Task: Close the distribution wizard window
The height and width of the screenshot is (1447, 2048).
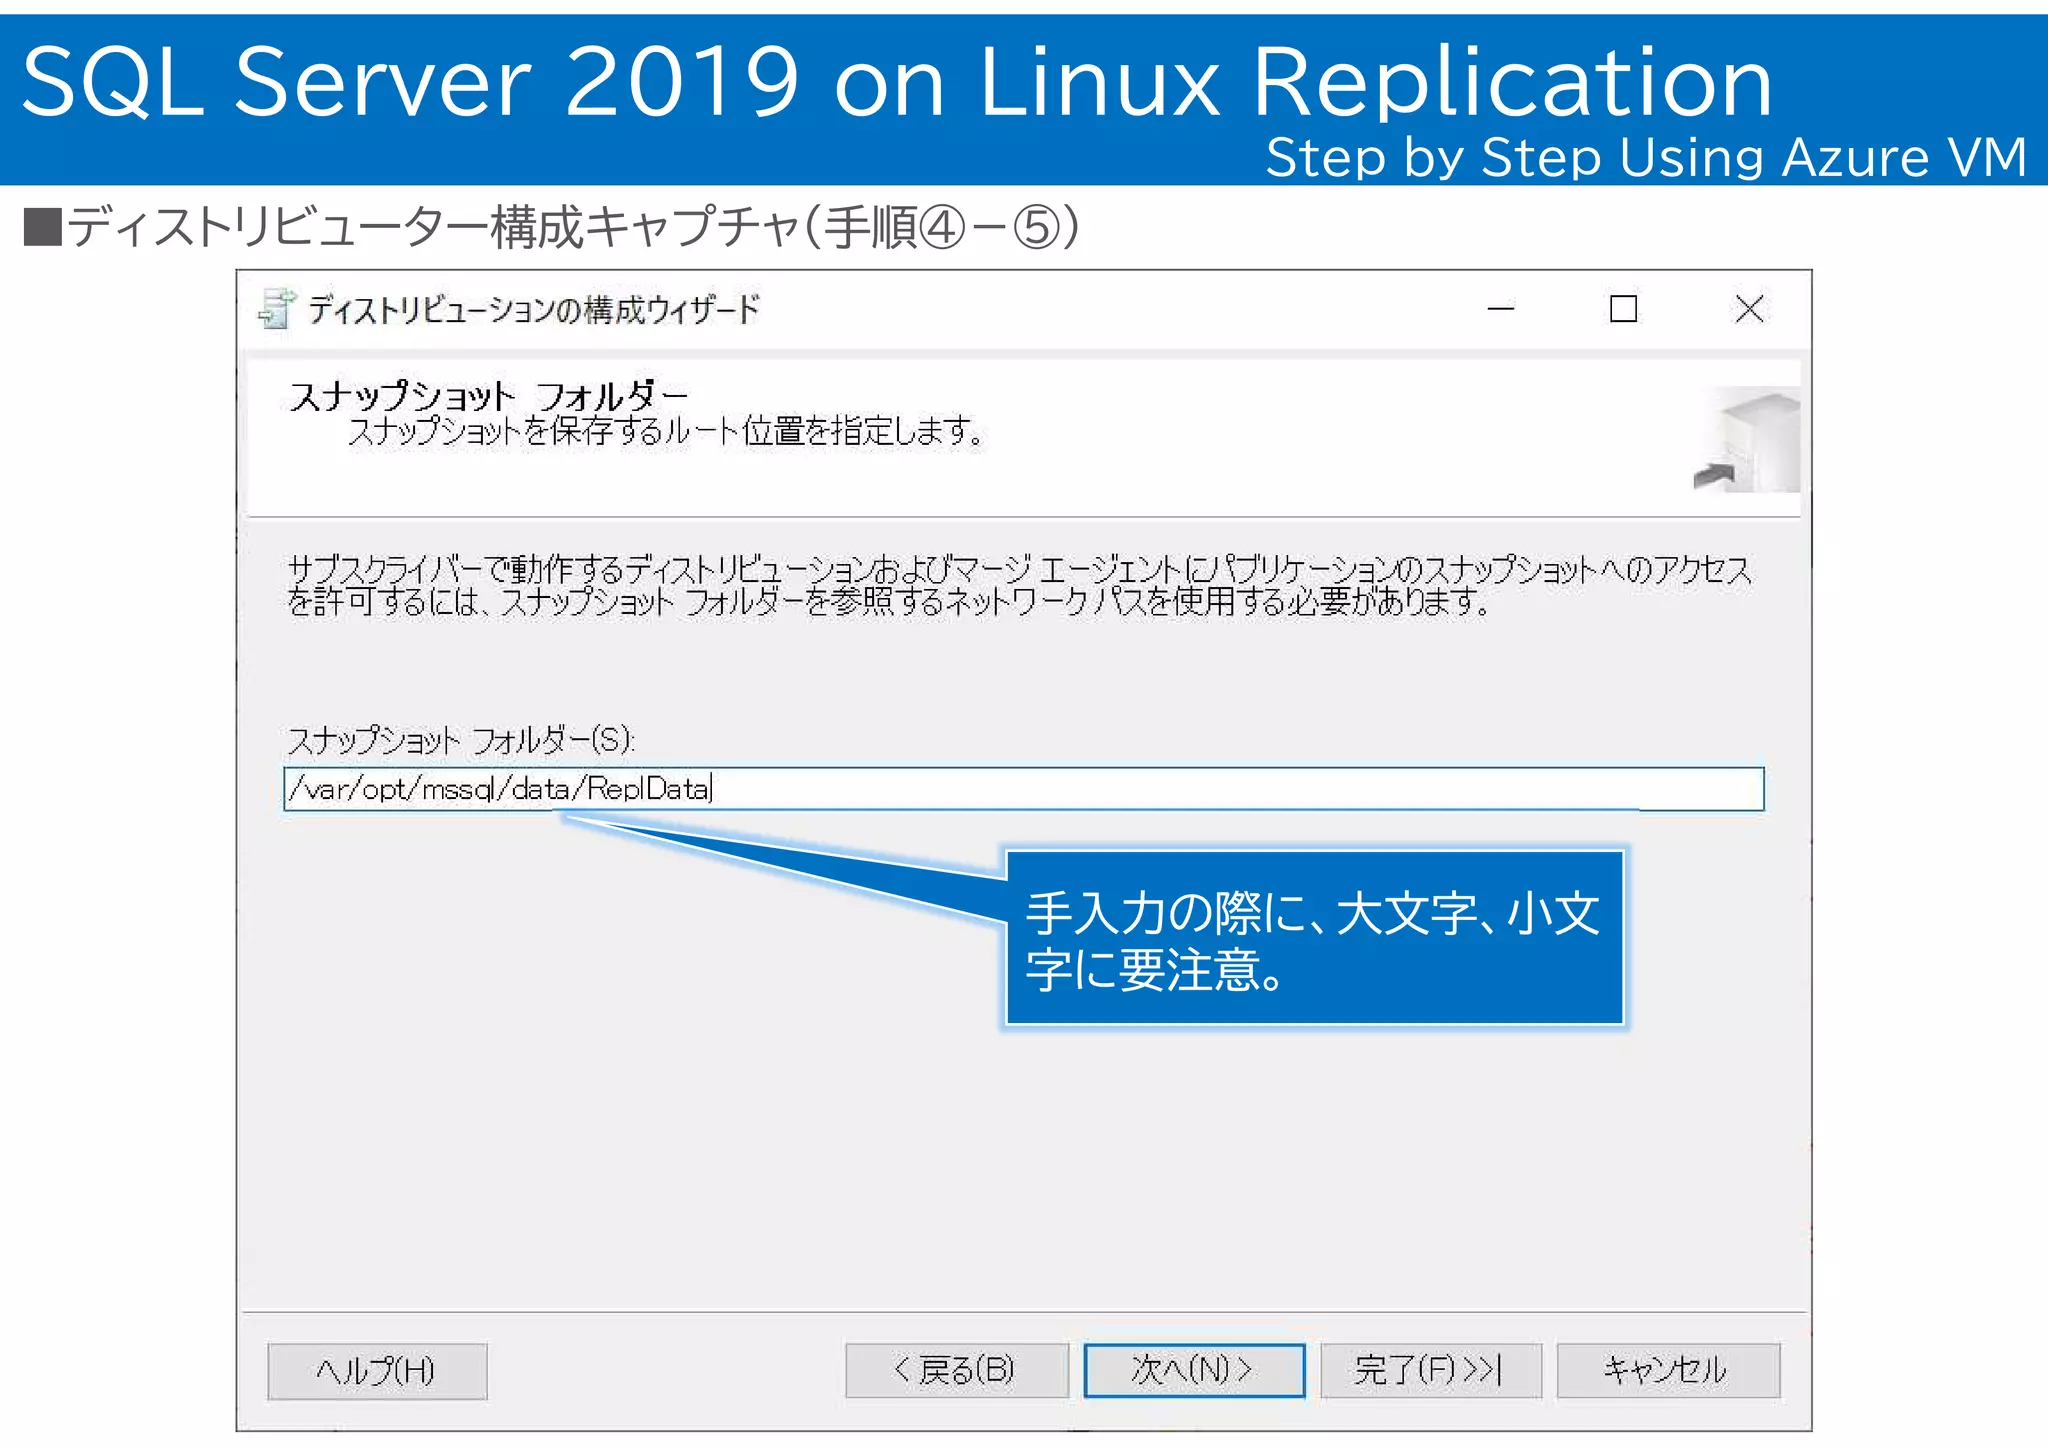Action: [1749, 309]
